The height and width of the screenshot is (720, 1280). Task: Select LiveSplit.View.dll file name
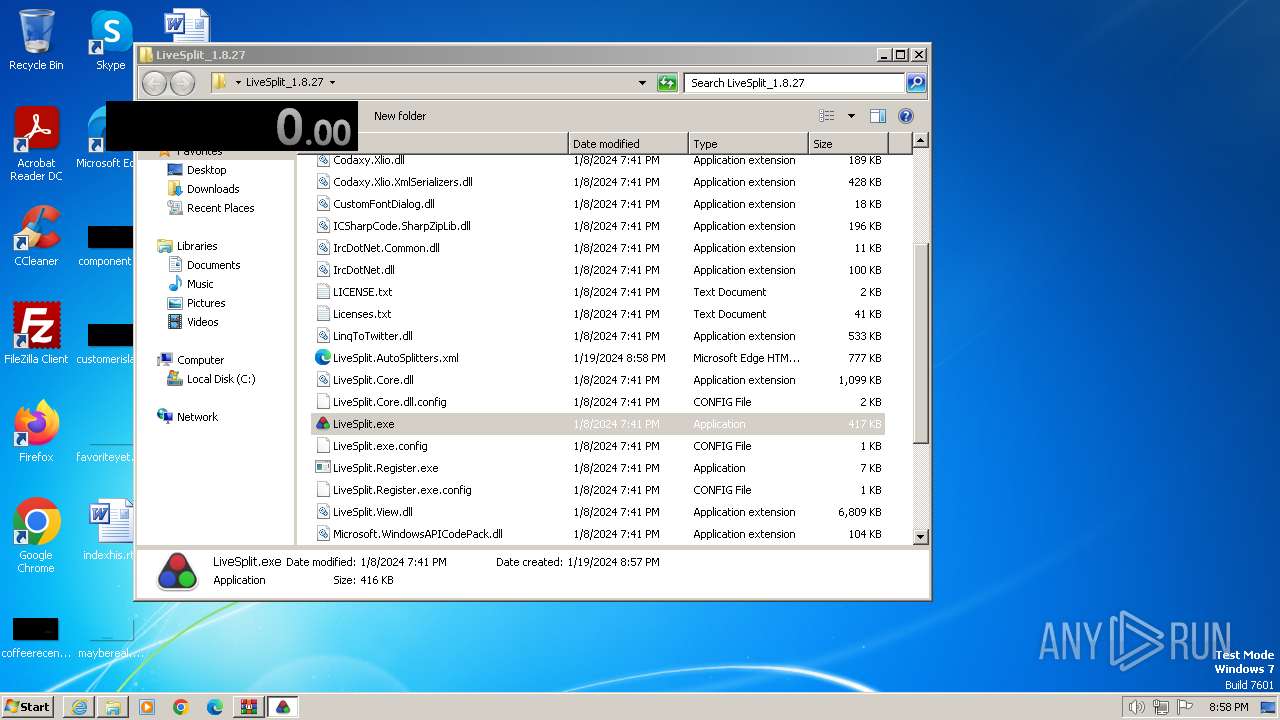373,512
